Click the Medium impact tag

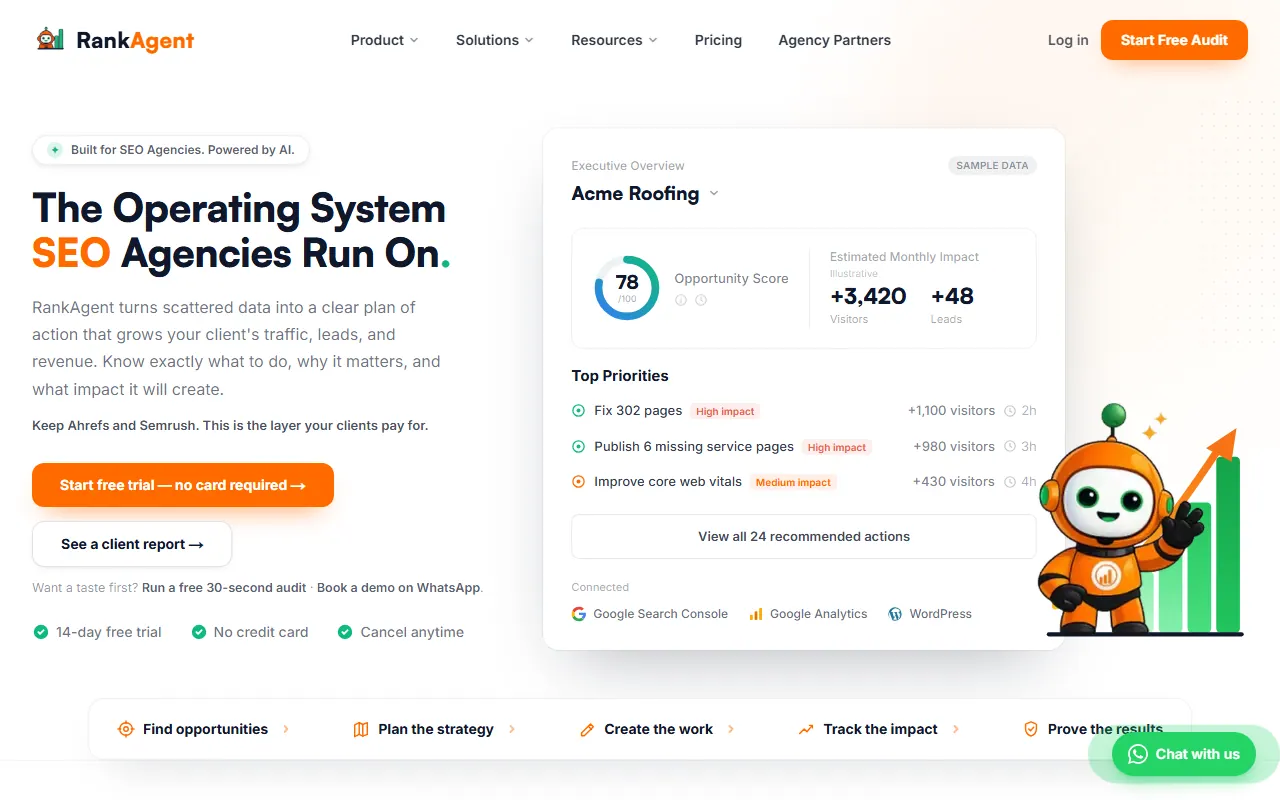pyautogui.click(x=793, y=482)
